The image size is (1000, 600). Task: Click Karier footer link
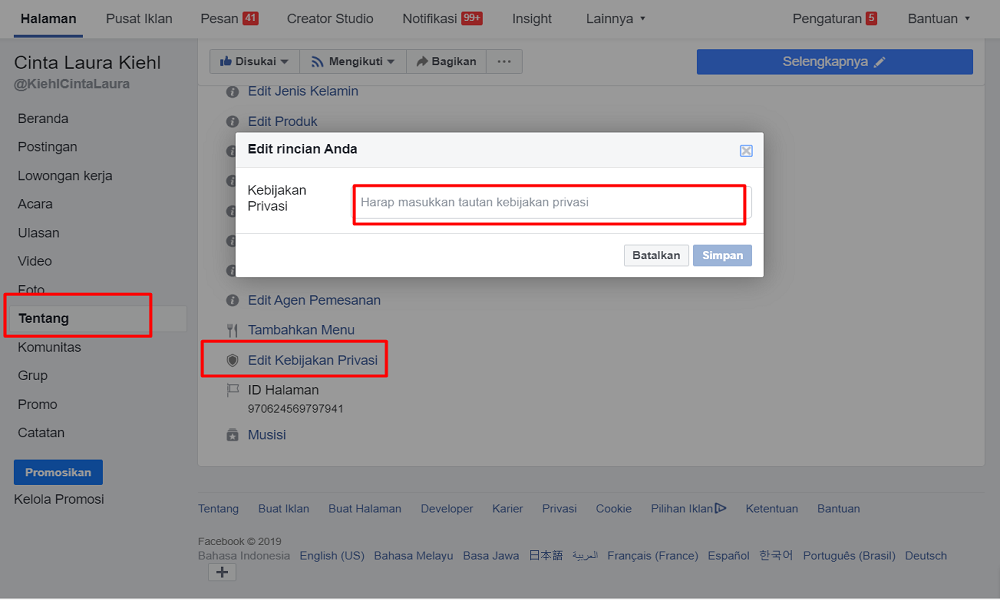click(507, 509)
